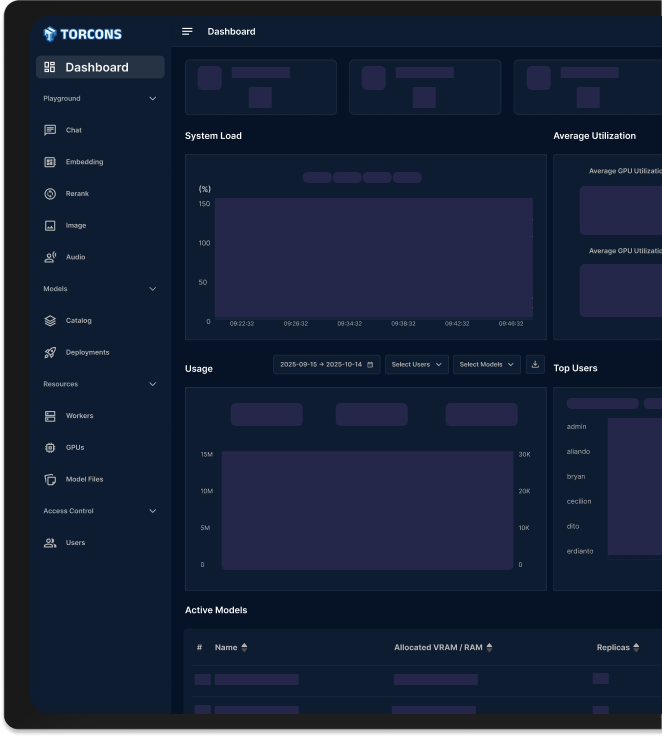662x737 pixels.
Task: Sort by Allocated VRAM / RAM arrows
Action: pos(489,647)
